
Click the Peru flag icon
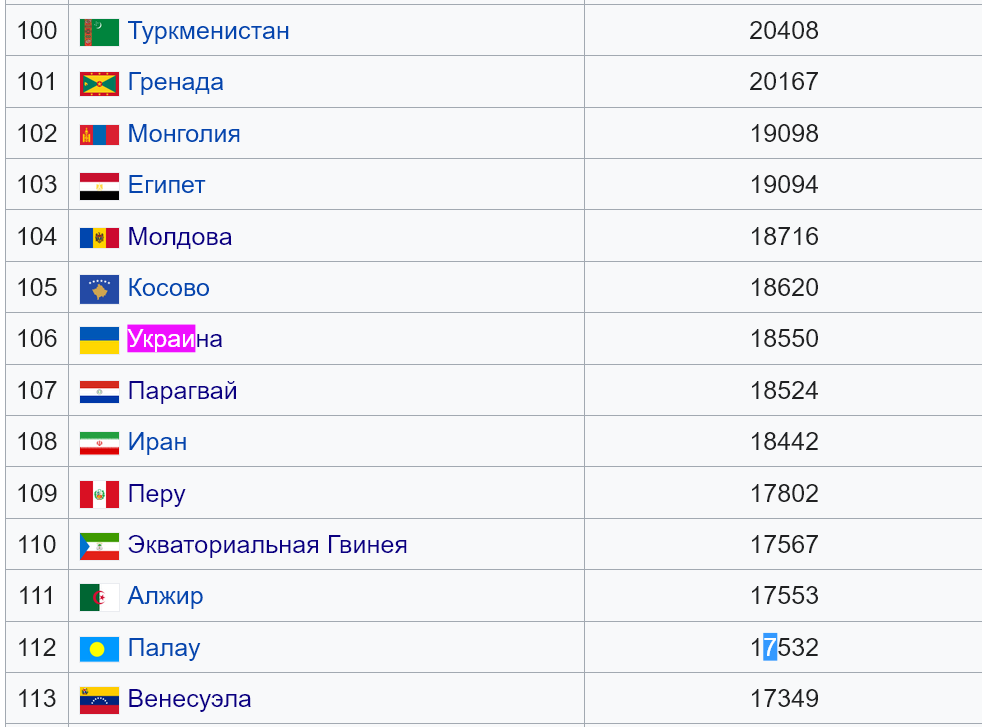click(x=99, y=495)
